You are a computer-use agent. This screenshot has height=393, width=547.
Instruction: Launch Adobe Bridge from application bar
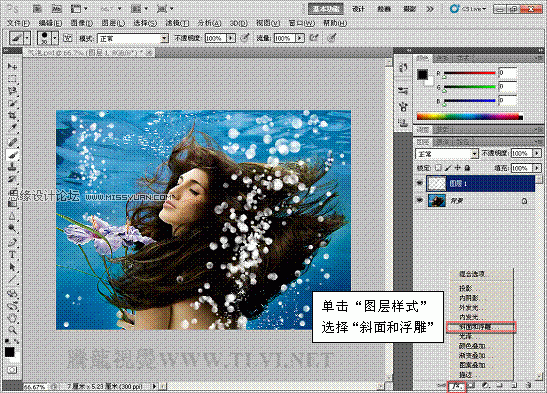[x=37, y=9]
